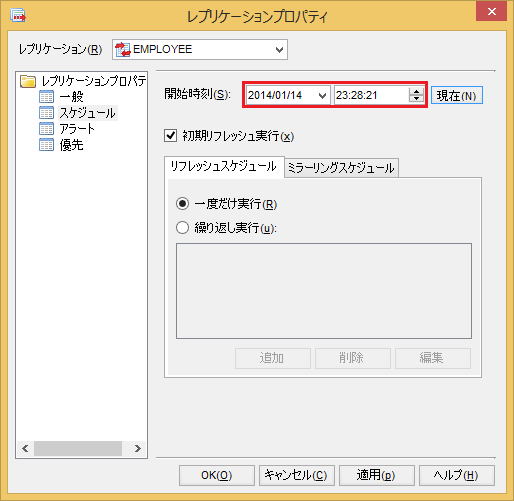Toggle 初期リフレッシュ実行 checkbox
The width and height of the screenshot is (514, 501).
pyautogui.click(x=170, y=136)
